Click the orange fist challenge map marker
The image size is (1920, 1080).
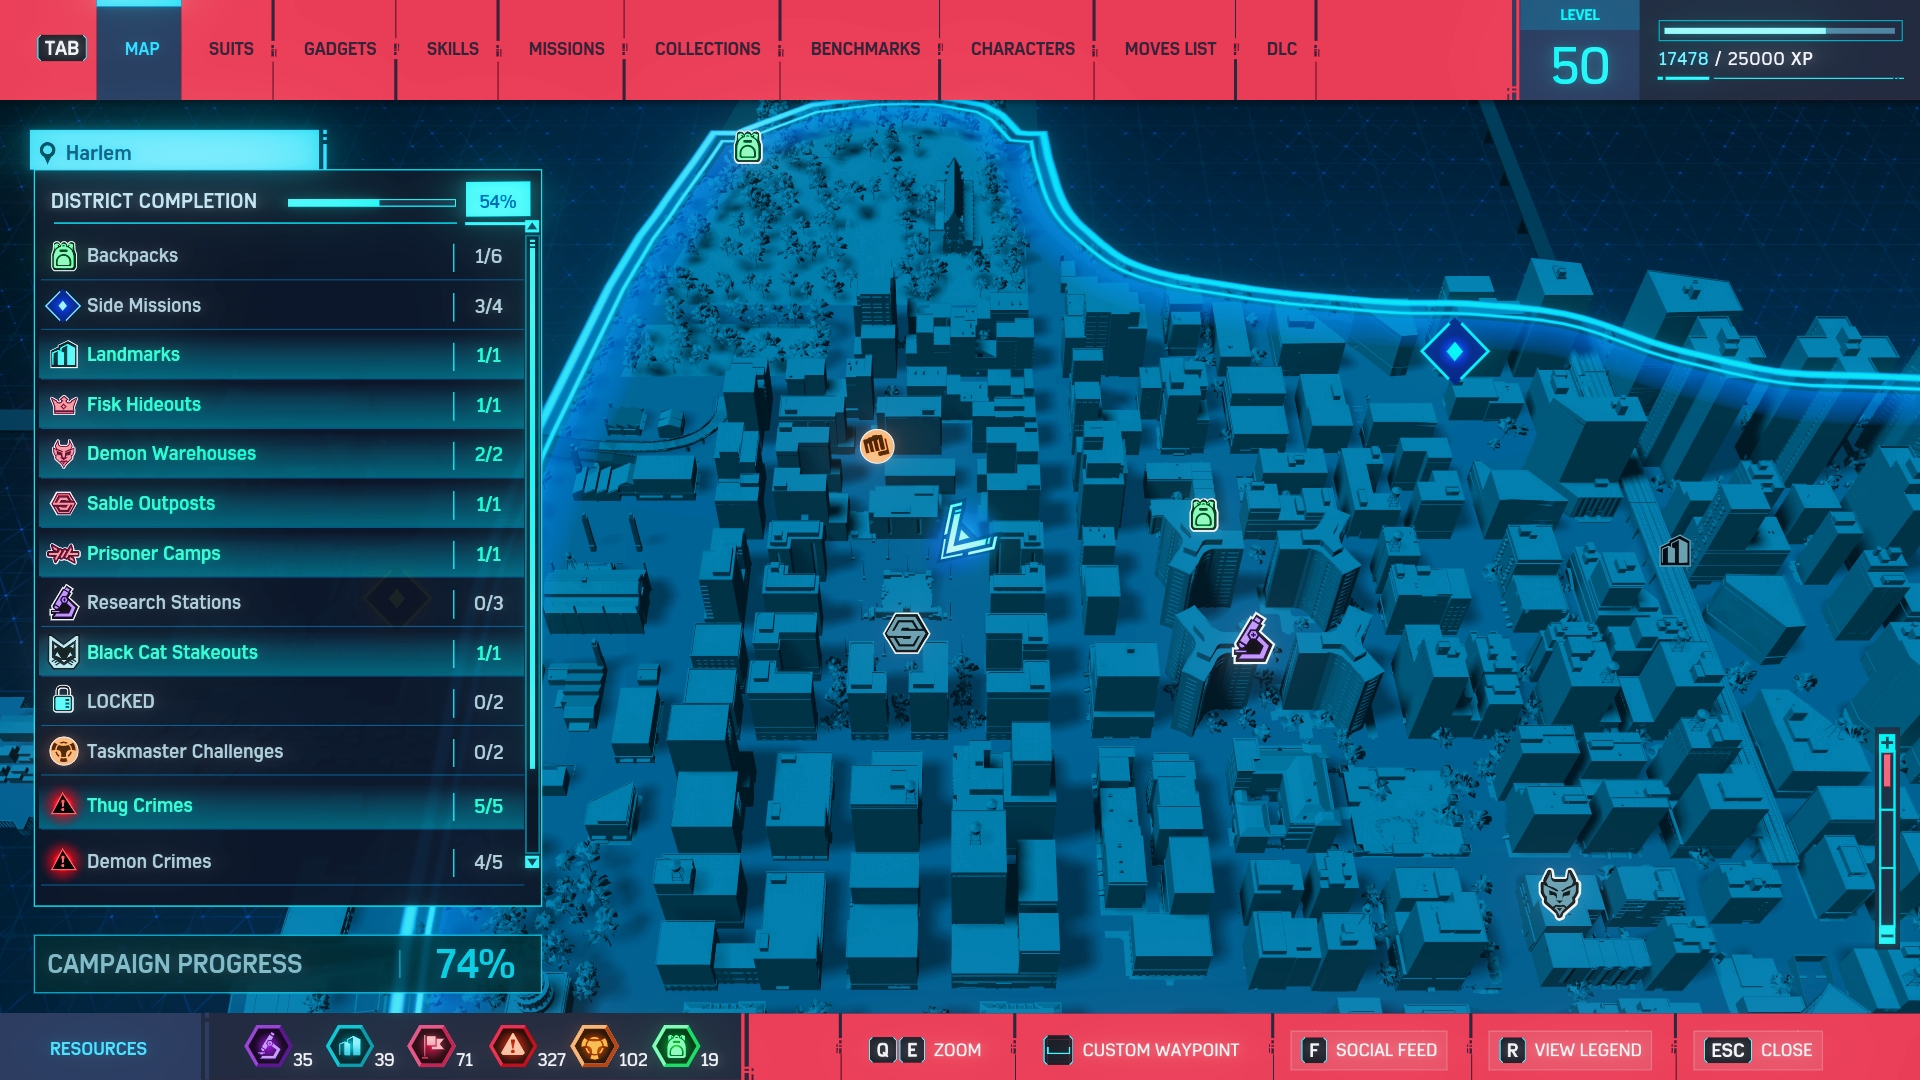point(877,445)
